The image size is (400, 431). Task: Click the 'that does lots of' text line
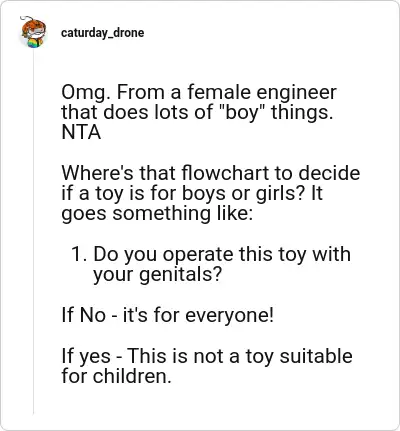coord(137,112)
